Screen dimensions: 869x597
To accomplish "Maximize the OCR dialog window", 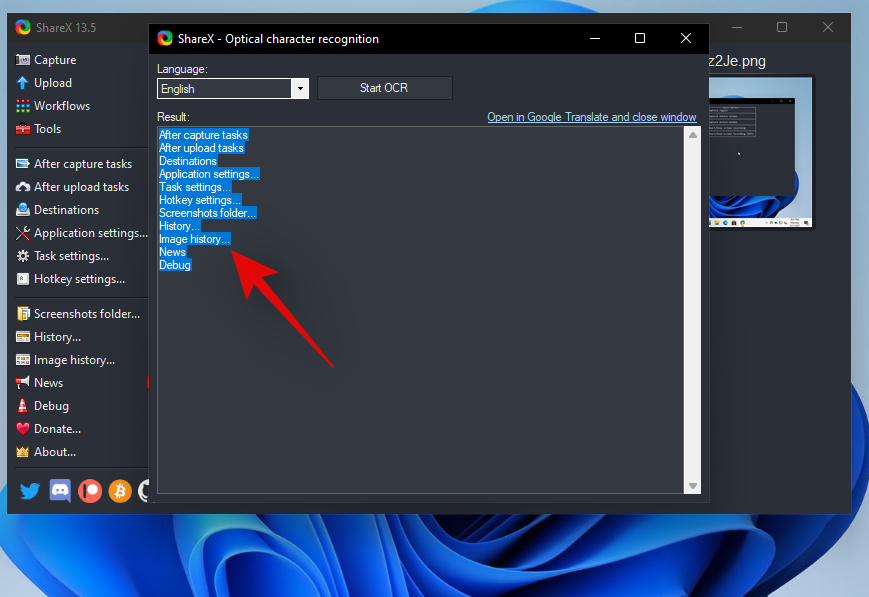I will [x=640, y=38].
